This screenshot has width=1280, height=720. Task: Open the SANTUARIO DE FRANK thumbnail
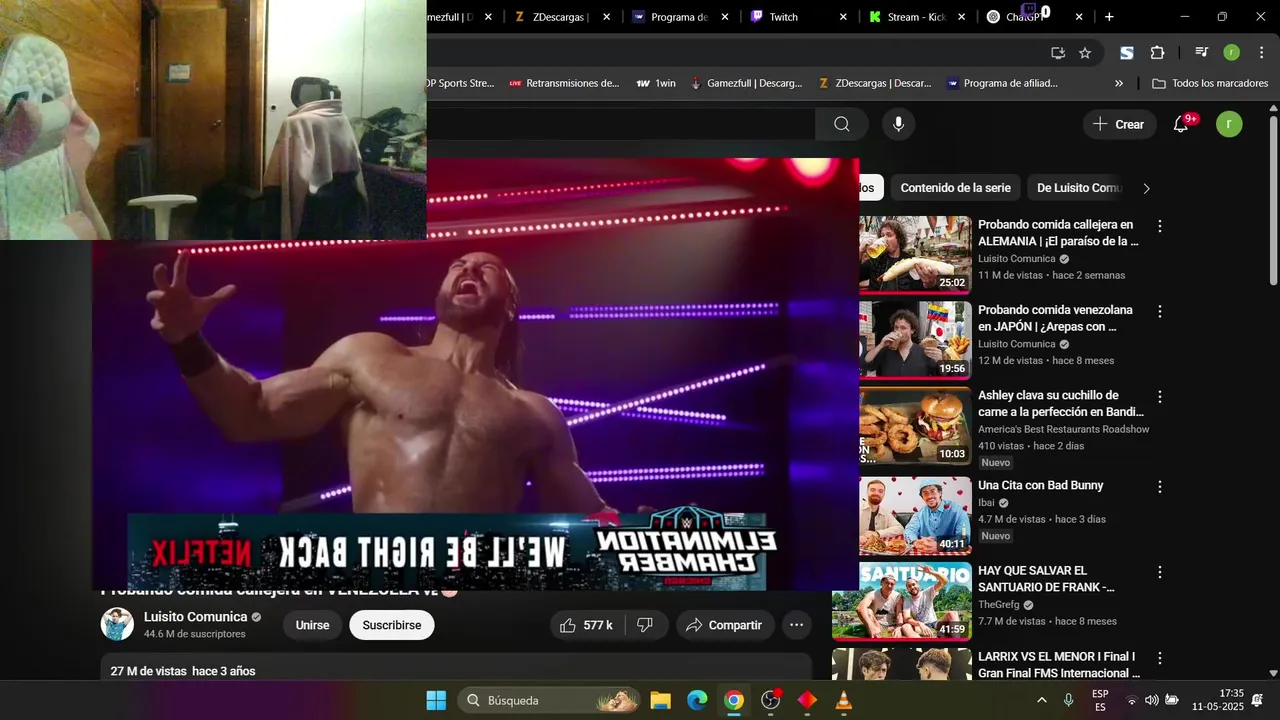pos(902,600)
